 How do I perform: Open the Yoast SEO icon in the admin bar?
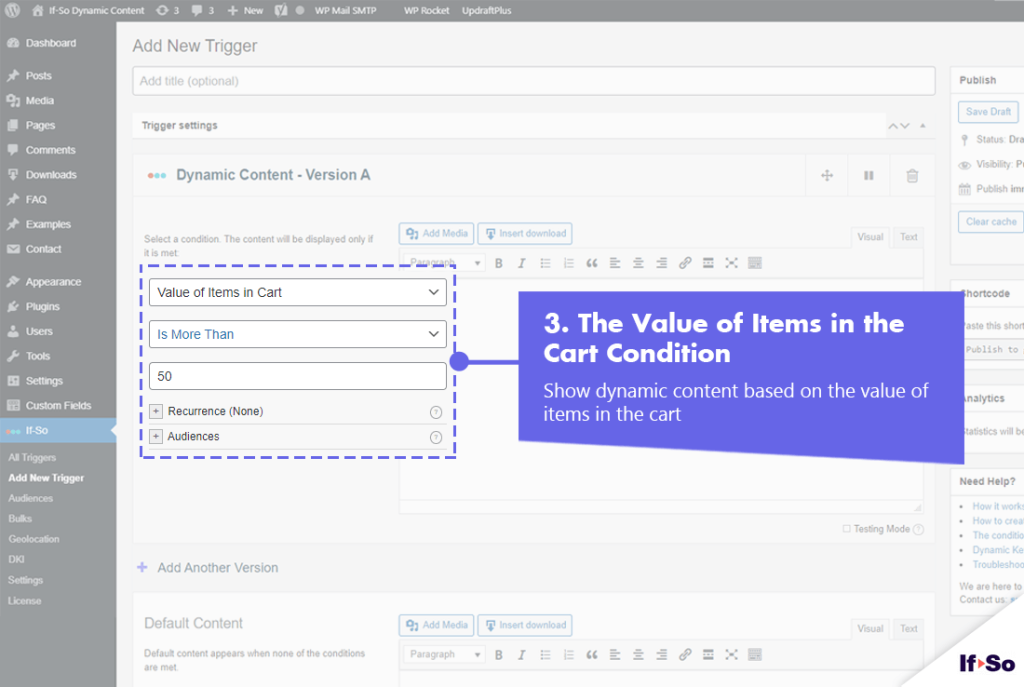pos(281,10)
